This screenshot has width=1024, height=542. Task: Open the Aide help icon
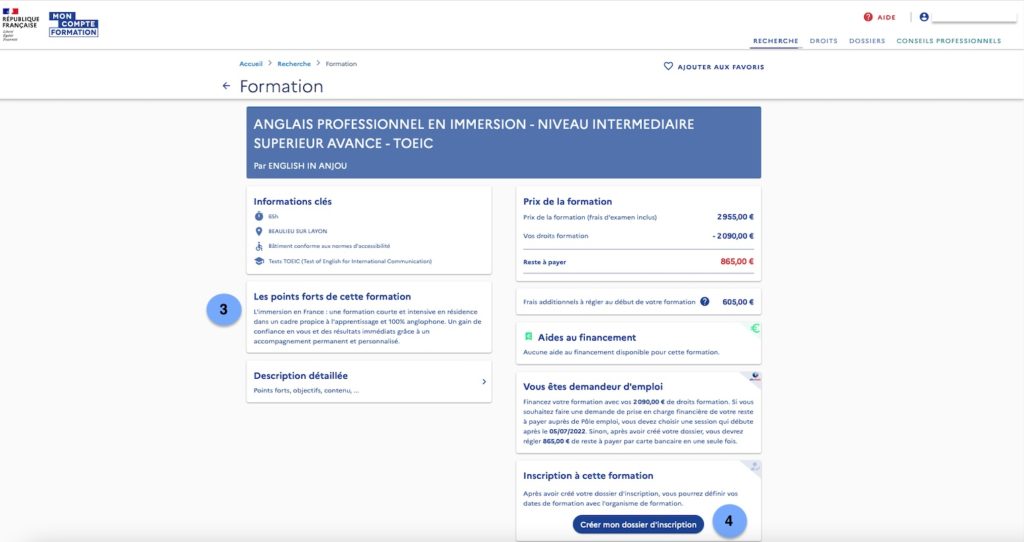(868, 17)
